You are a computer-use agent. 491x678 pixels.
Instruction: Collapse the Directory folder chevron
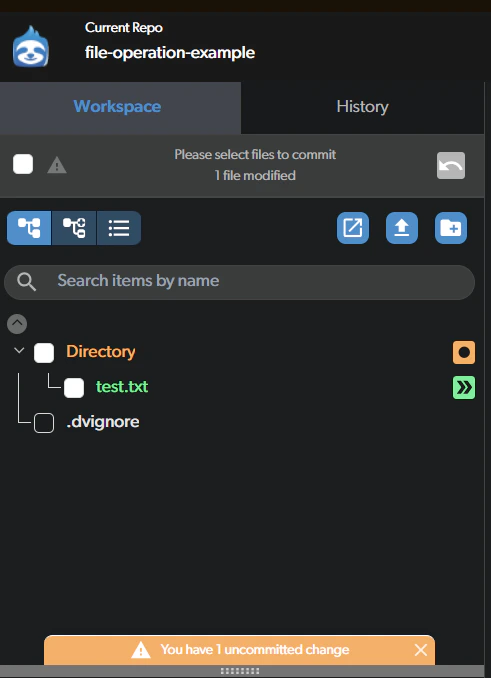tap(19, 350)
